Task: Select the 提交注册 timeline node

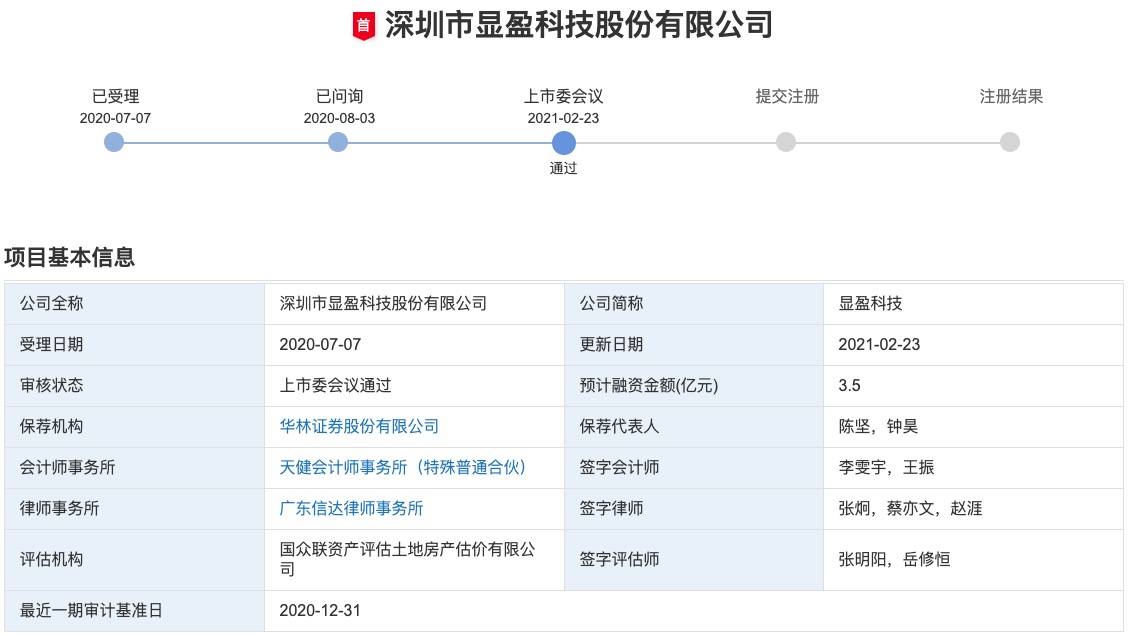Action: 786,143
